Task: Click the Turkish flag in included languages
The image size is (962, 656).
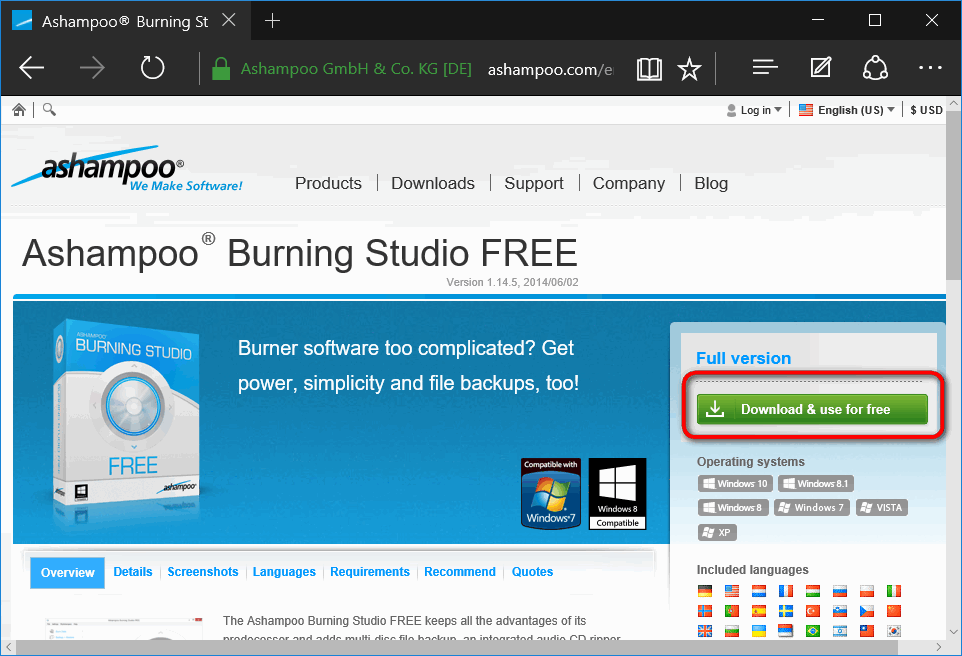Action: click(813, 611)
